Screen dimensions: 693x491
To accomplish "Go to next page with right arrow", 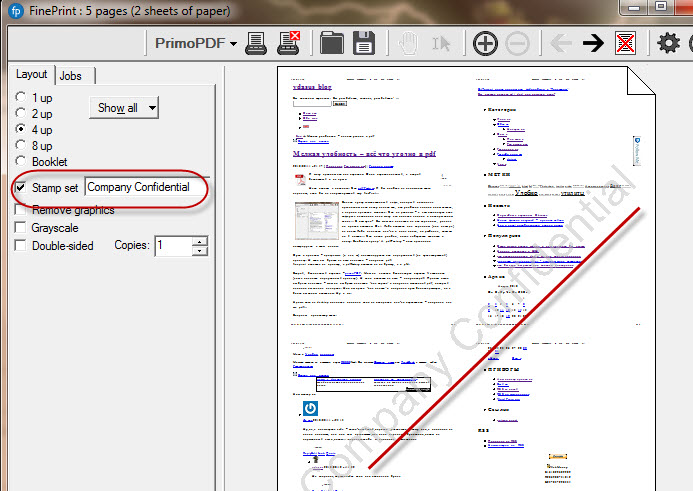I will (593, 43).
